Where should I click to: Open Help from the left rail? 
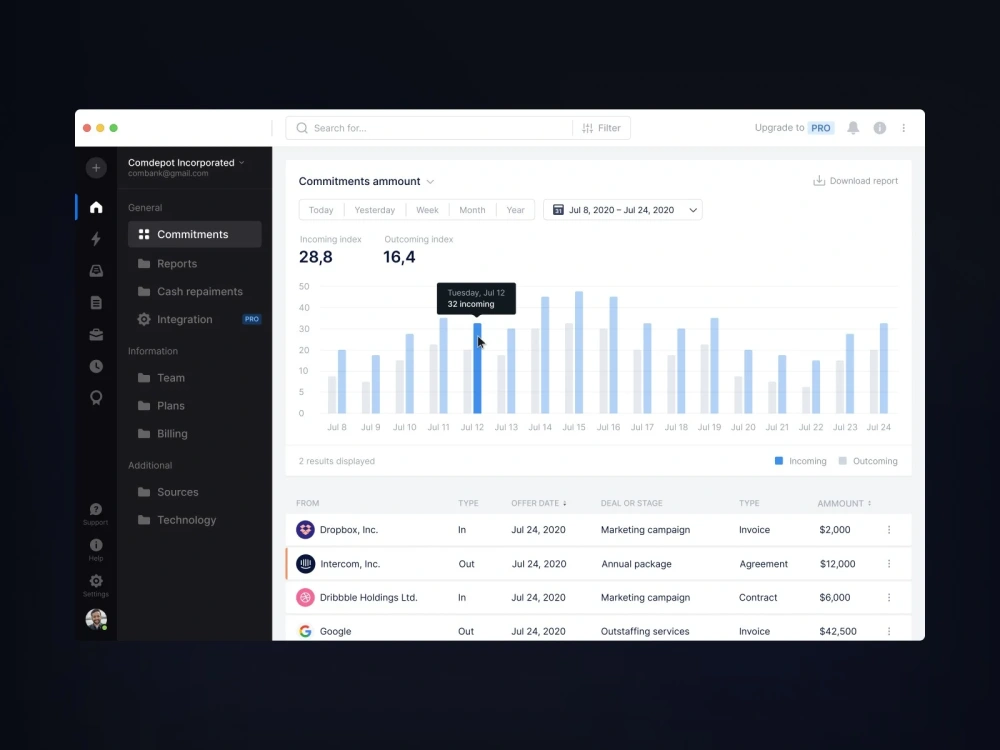[x=96, y=550]
